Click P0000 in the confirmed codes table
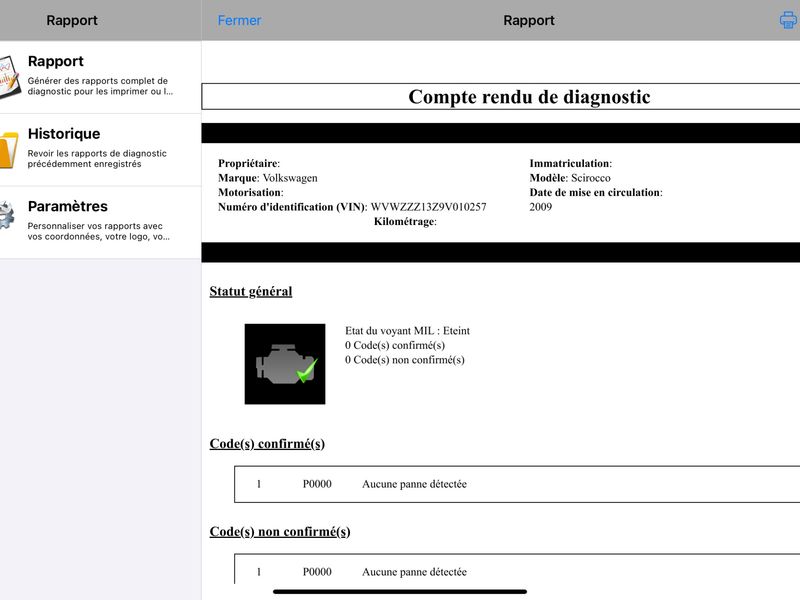800x600 pixels. click(317, 484)
